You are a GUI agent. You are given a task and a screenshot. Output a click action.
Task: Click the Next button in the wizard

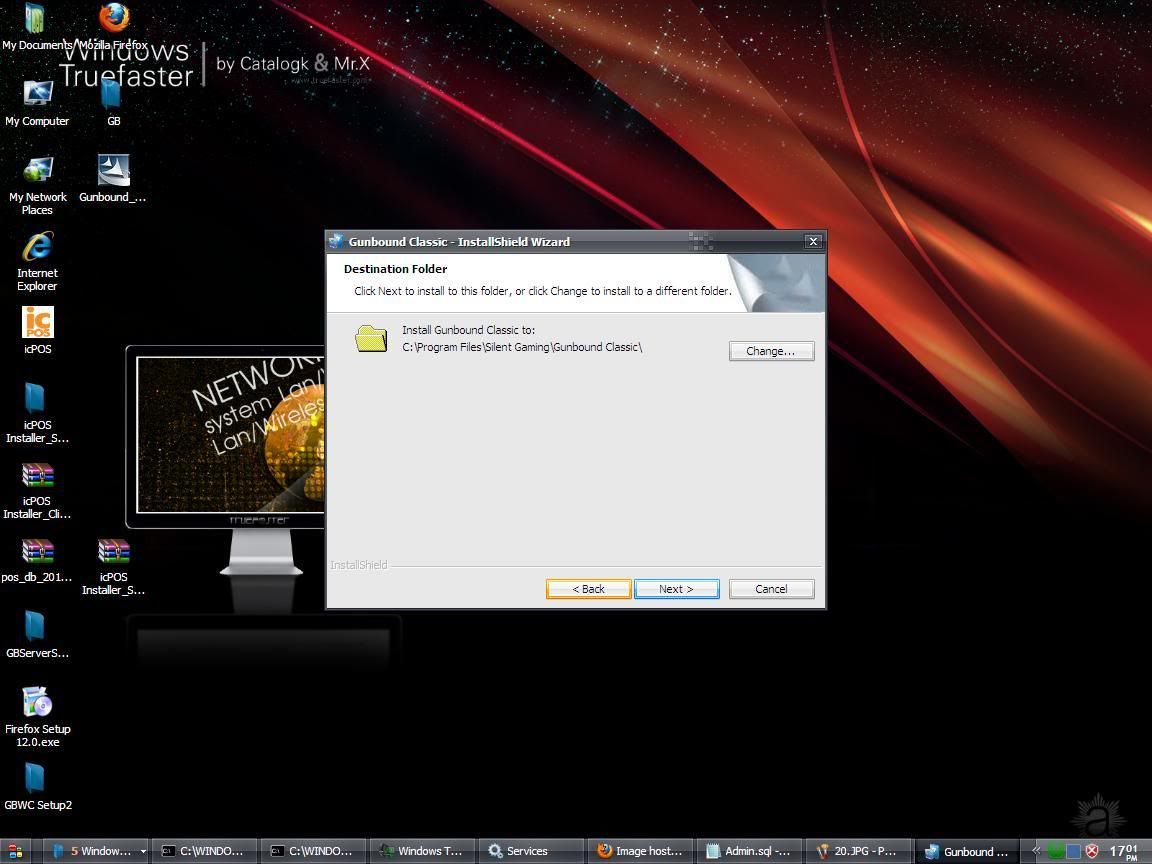point(676,589)
